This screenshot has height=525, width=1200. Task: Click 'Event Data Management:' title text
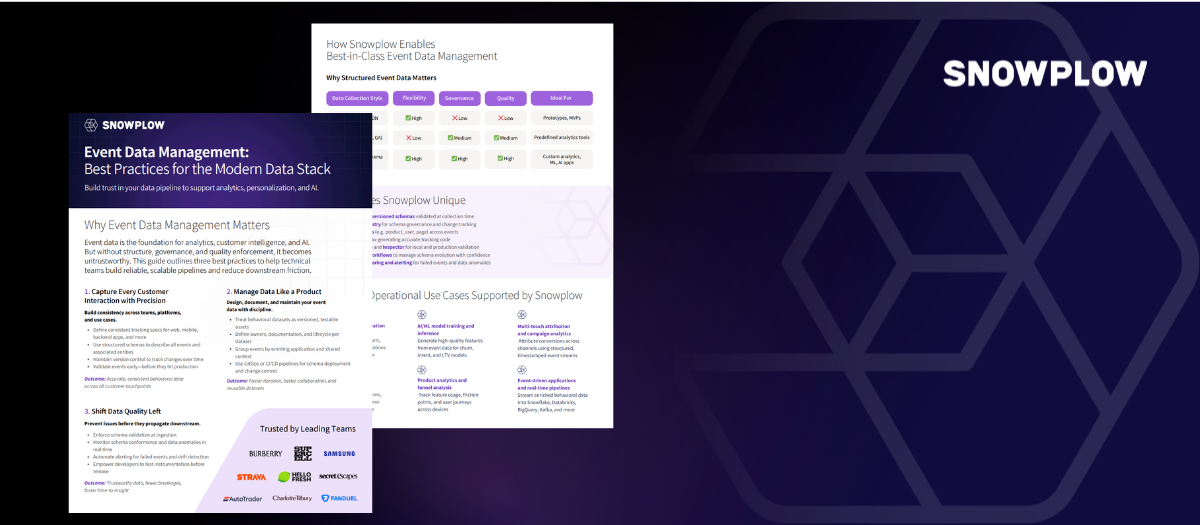point(166,152)
